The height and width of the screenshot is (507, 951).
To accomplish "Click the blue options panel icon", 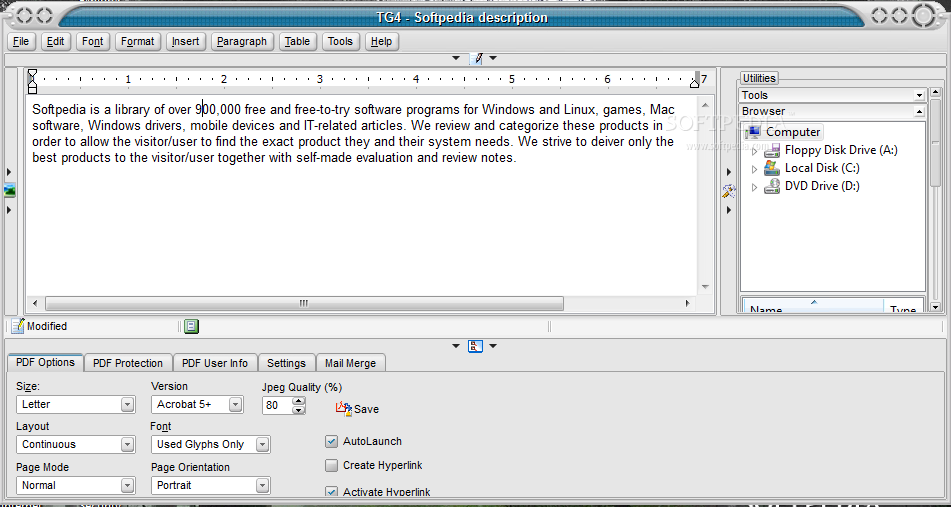I will click(476, 346).
